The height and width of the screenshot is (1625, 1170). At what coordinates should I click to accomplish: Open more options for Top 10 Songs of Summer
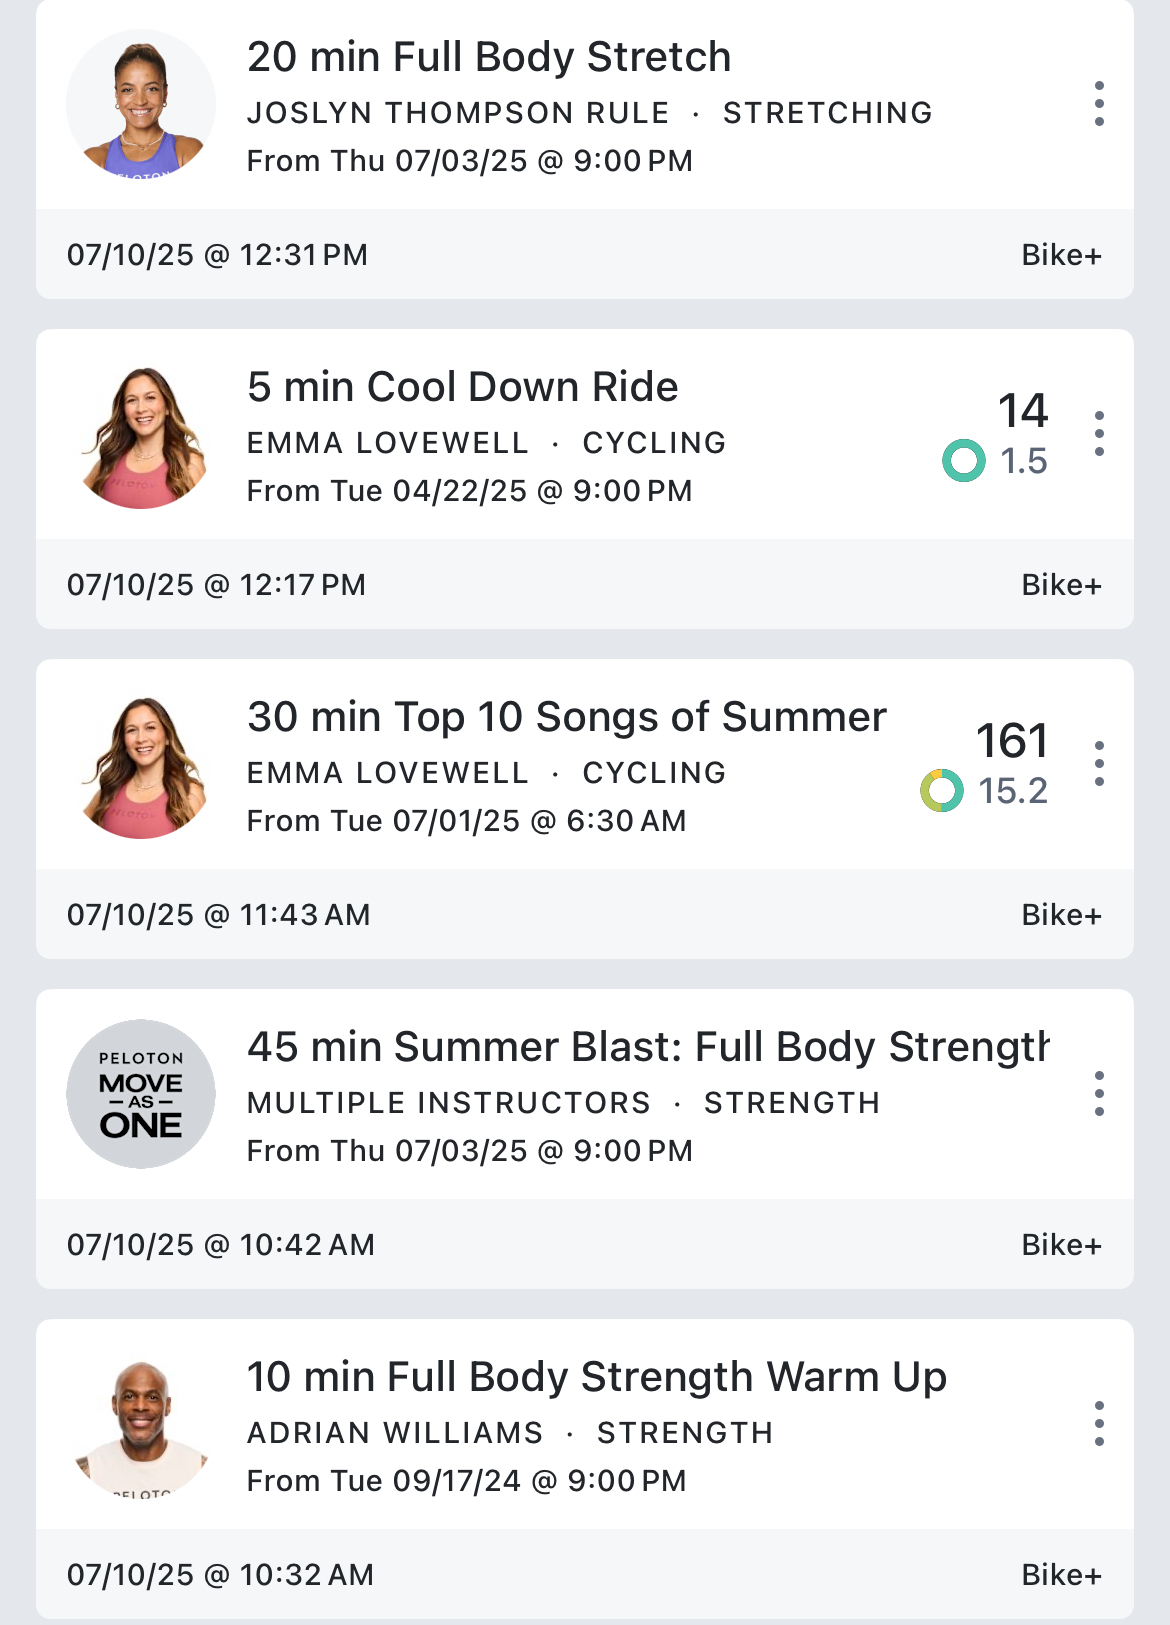click(x=1099, y=764)
